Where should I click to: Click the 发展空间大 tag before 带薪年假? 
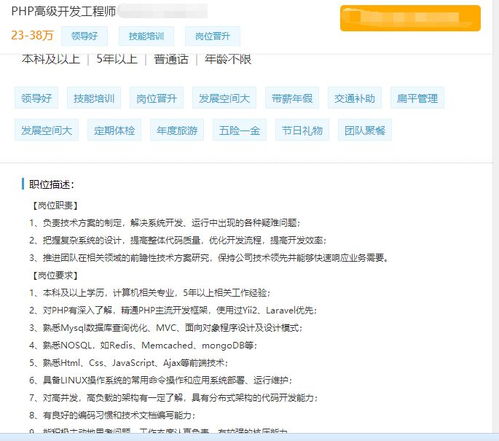tap(224, 98)
